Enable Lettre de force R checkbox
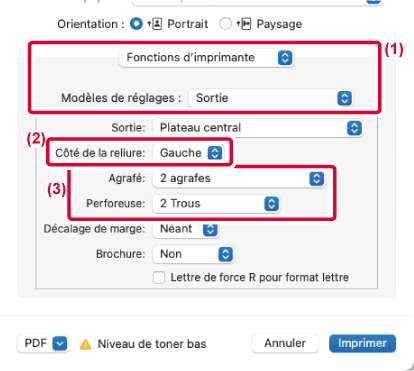The width and height of the screenshot is (414, 371). (159, 277)
